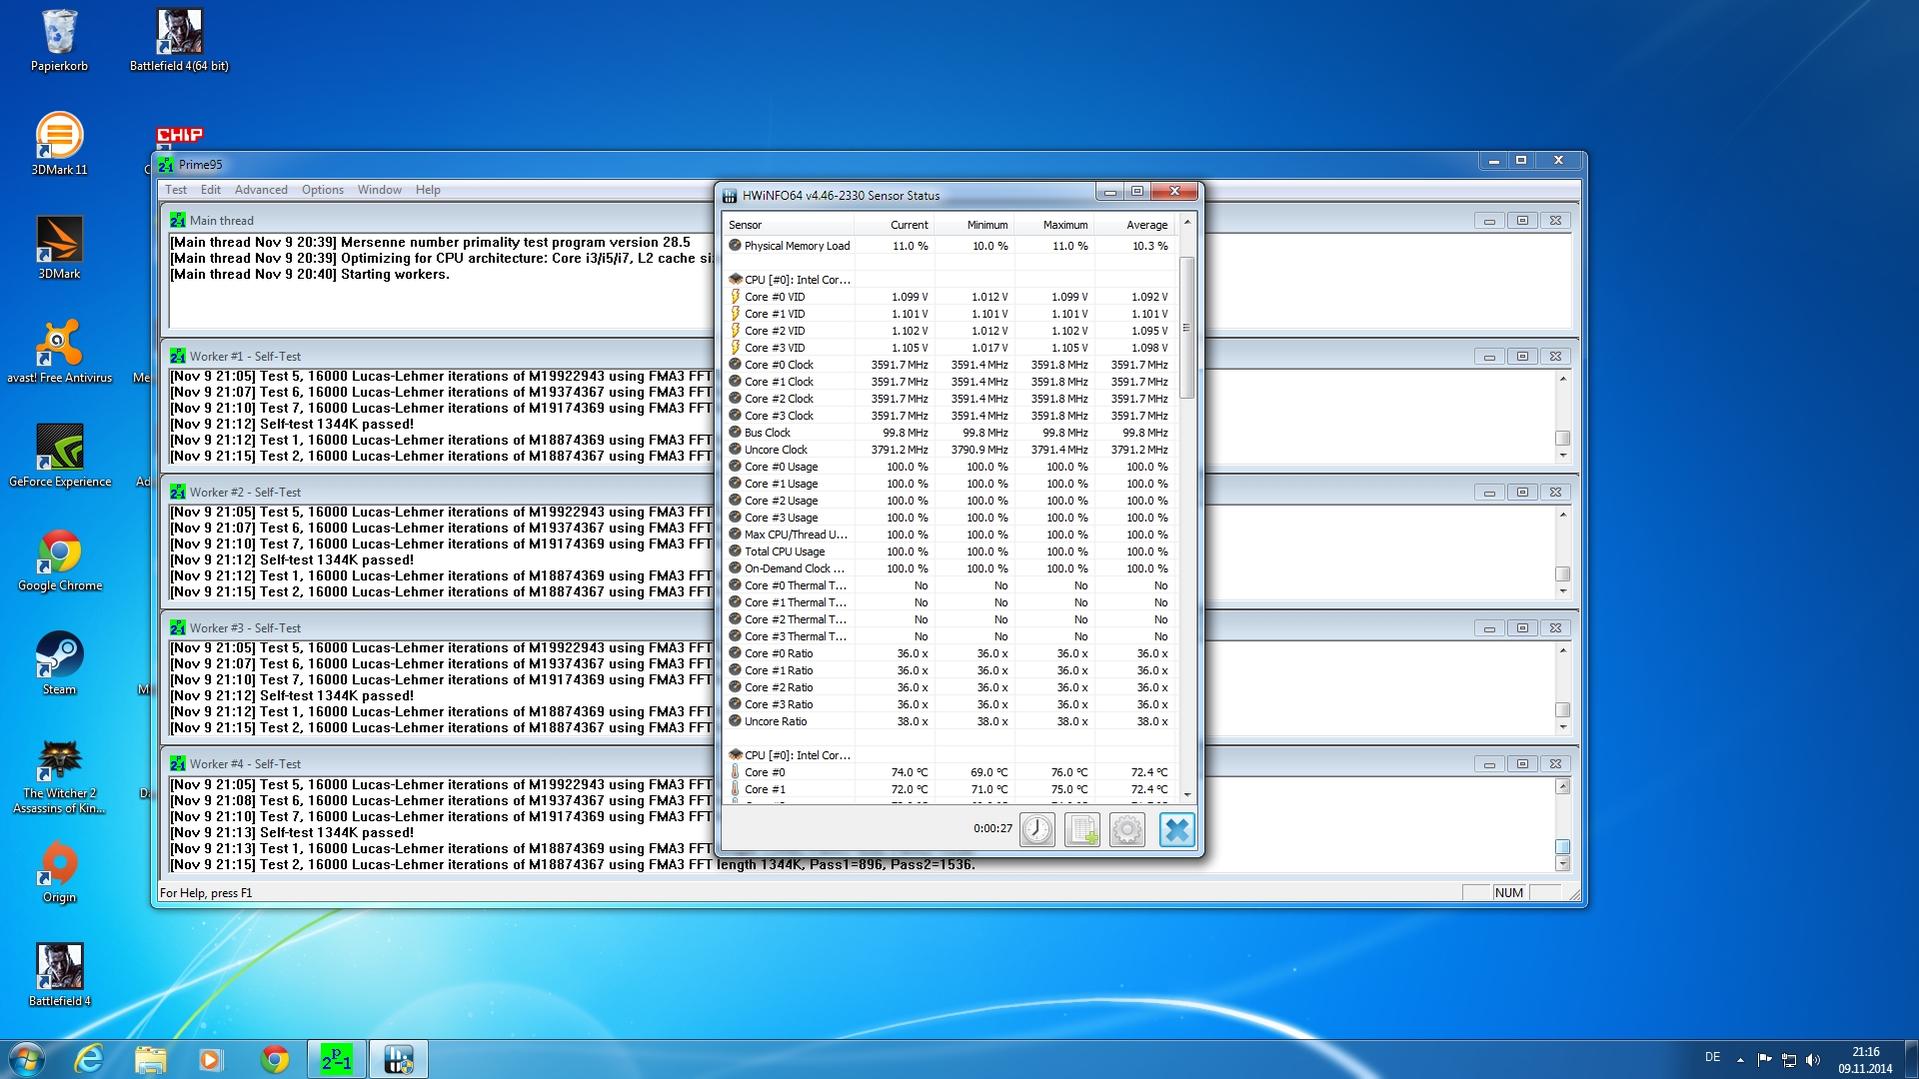Open the volume control in system tray
This screenshot has width=1919, height=1079.
click(x=1813, y=1059)
